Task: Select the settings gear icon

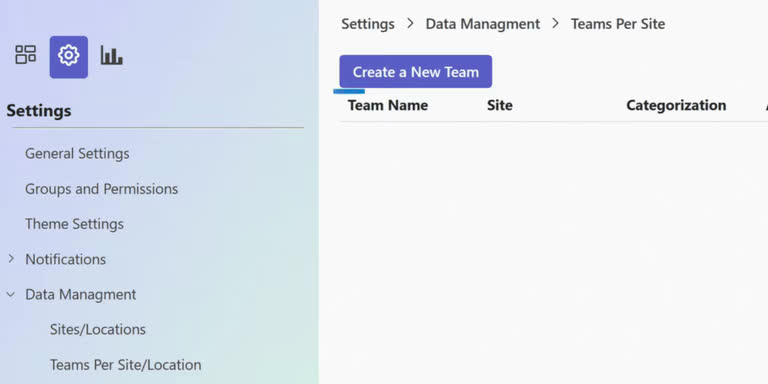Action: point(69,57)
